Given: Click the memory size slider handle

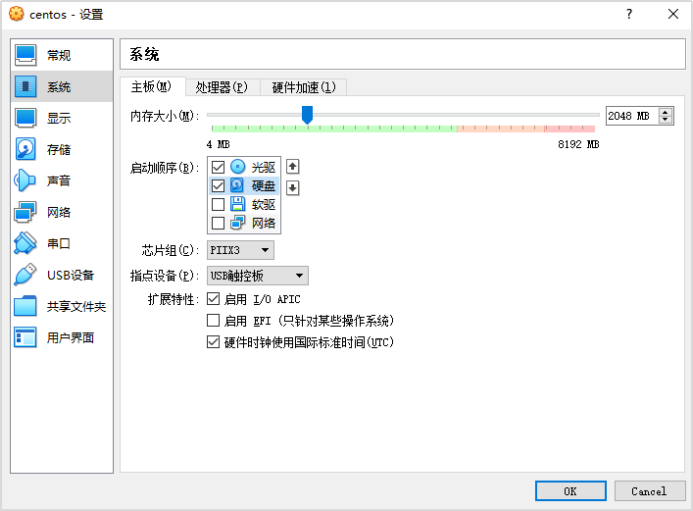Looking at the screenshot, I should click(x=307, y=115).
